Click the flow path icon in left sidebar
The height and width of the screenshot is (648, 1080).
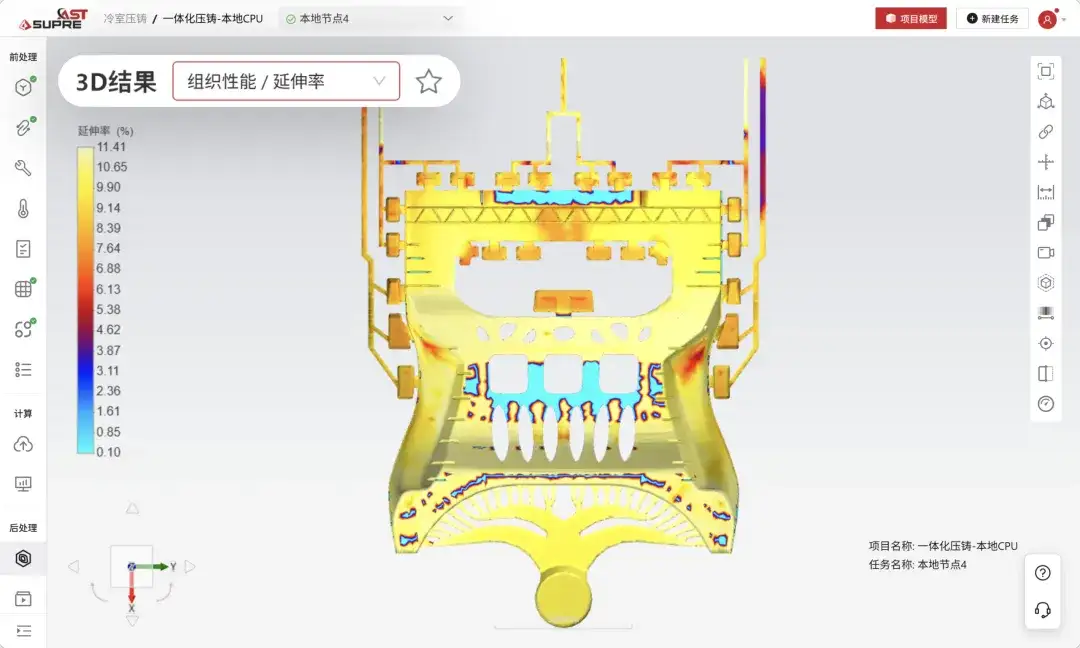point(23,329)
